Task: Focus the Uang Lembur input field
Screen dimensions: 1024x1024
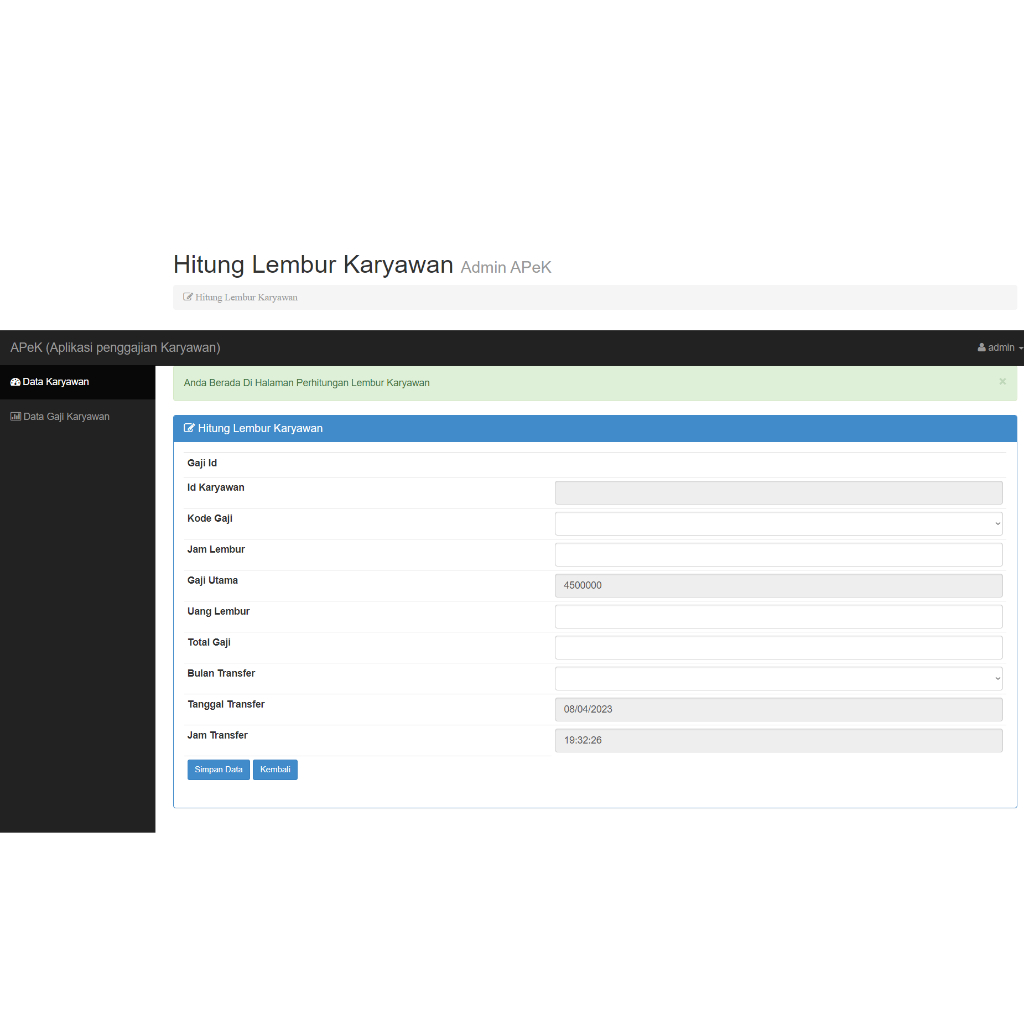Action: click(x=778, y=617)
